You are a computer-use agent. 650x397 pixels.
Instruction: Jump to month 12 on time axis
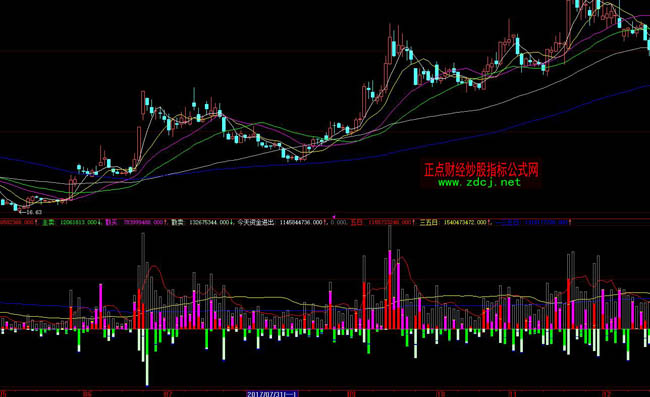pos(606,394)
